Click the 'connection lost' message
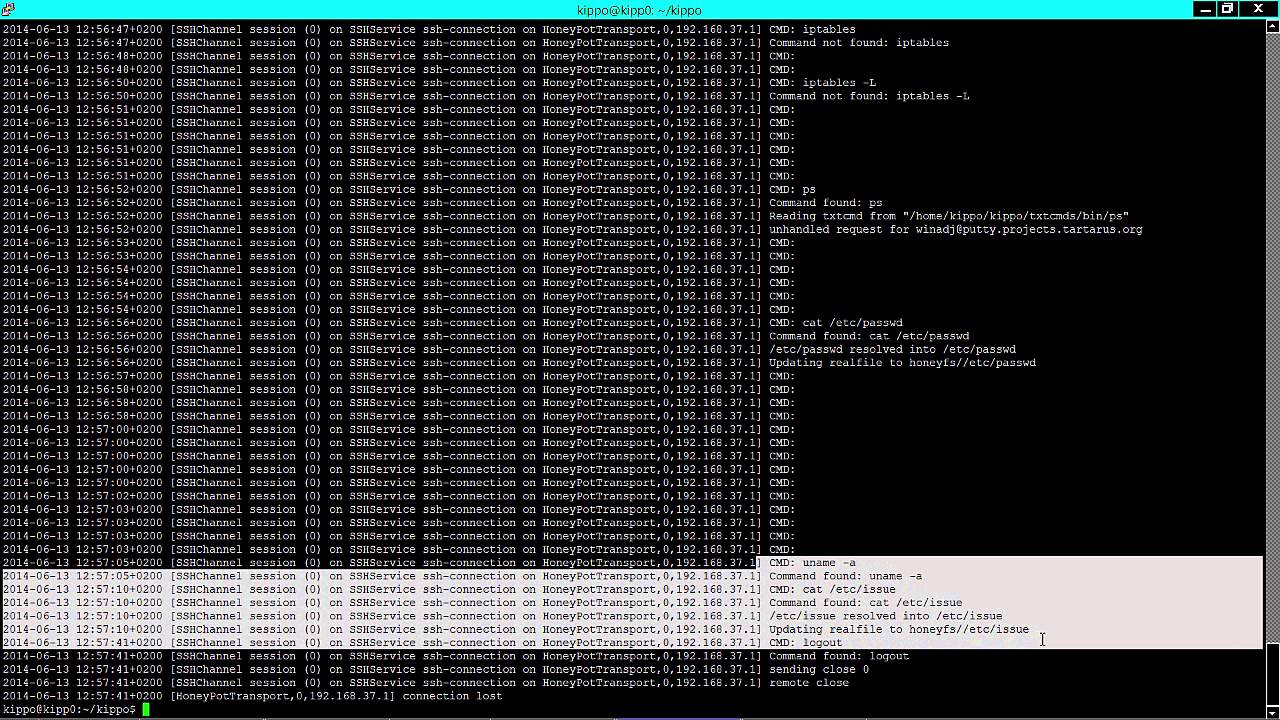 452,696
